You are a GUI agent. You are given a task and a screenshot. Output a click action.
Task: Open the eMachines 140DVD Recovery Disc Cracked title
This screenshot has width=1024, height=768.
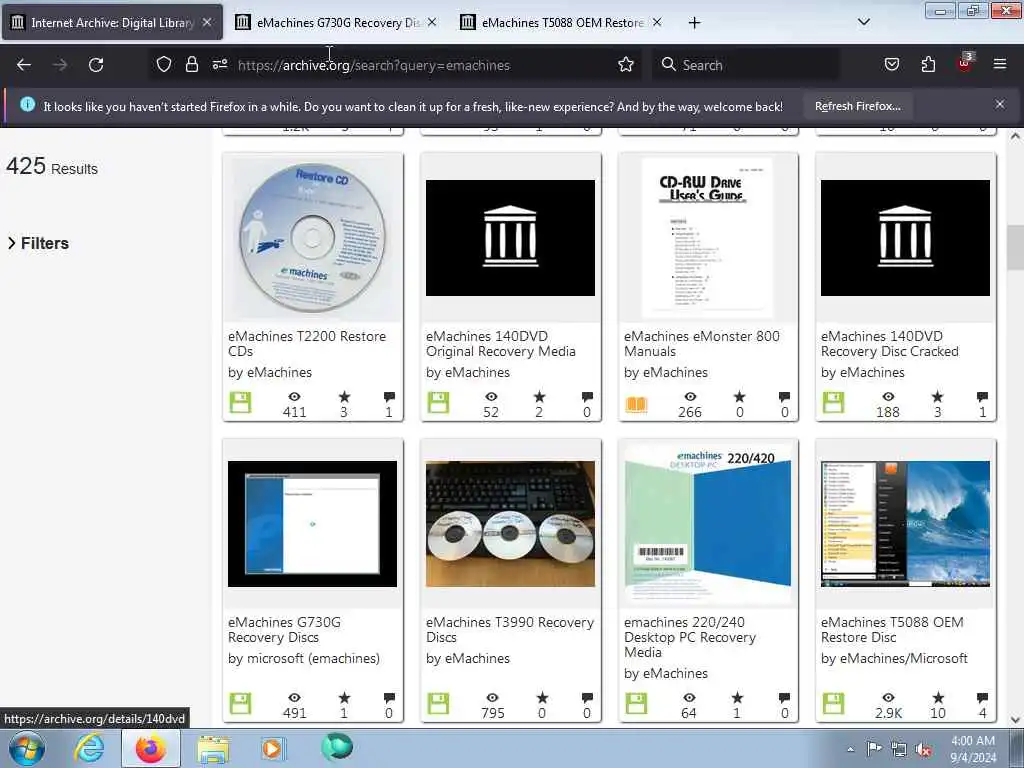[x=889, y=344]
